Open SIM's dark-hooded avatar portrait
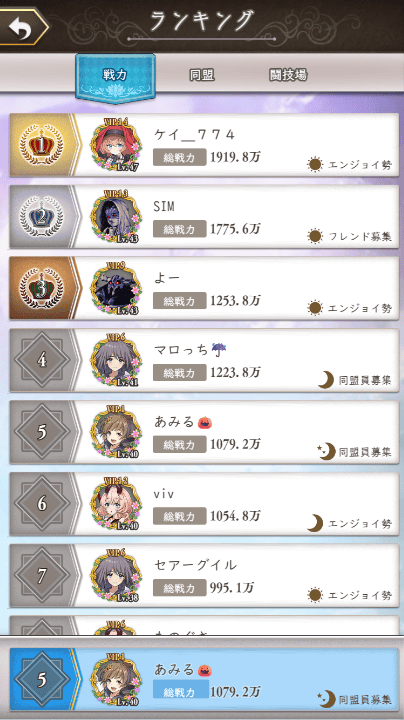 115,217
